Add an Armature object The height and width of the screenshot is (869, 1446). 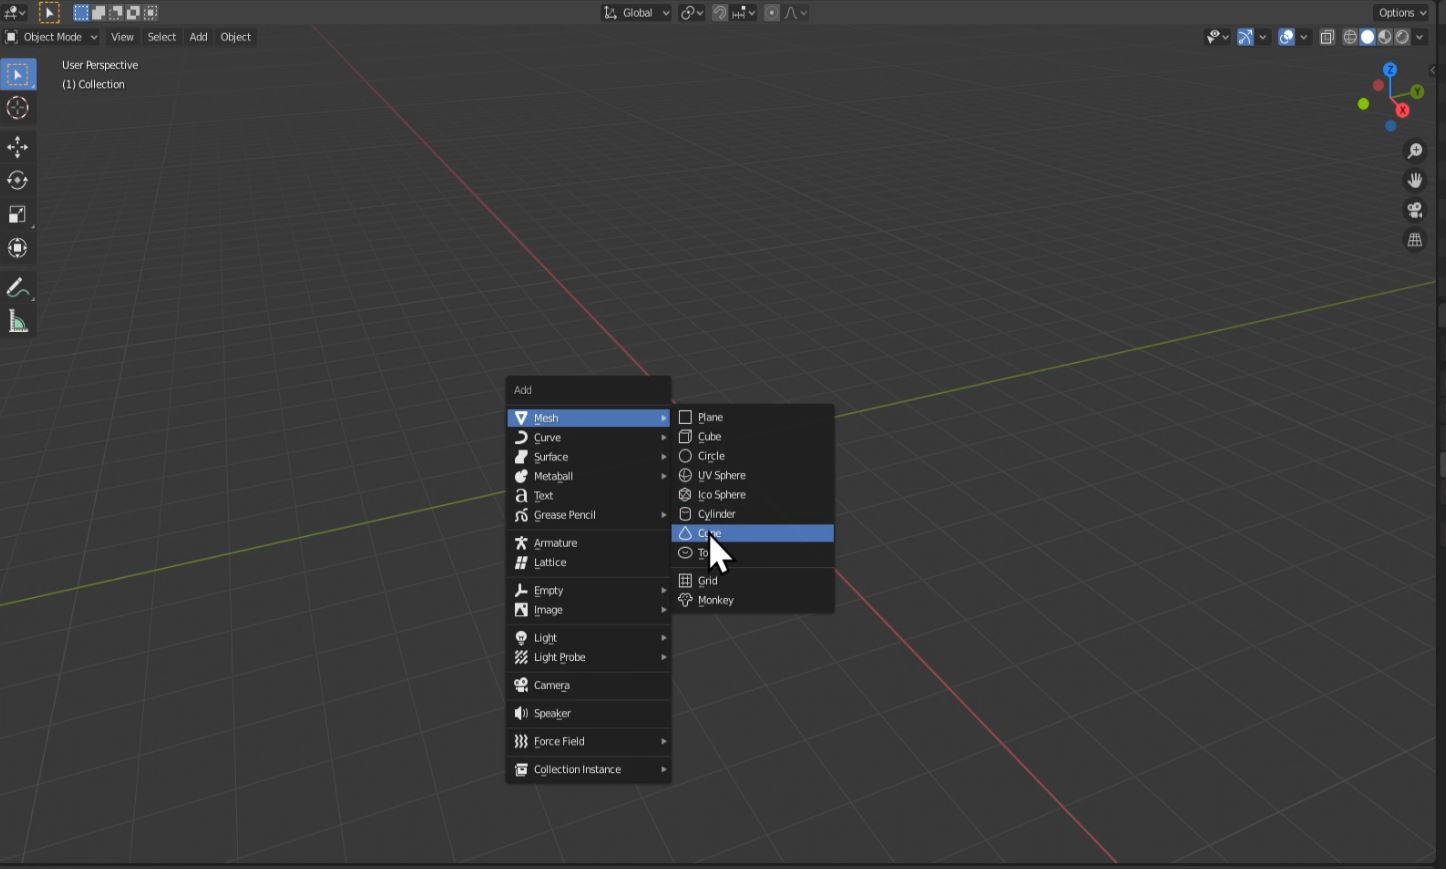588,543
